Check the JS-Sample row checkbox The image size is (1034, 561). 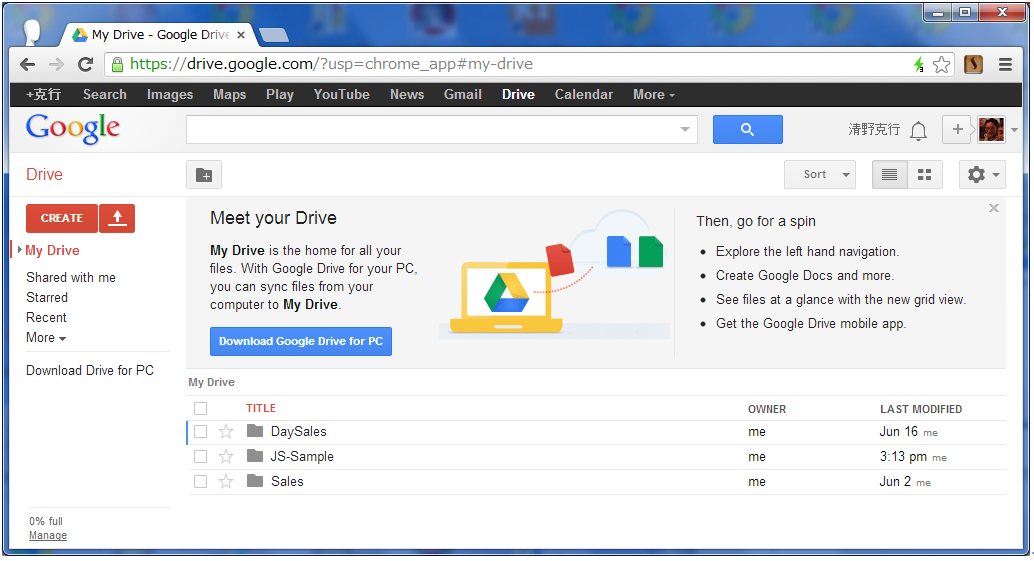[200, 457]
